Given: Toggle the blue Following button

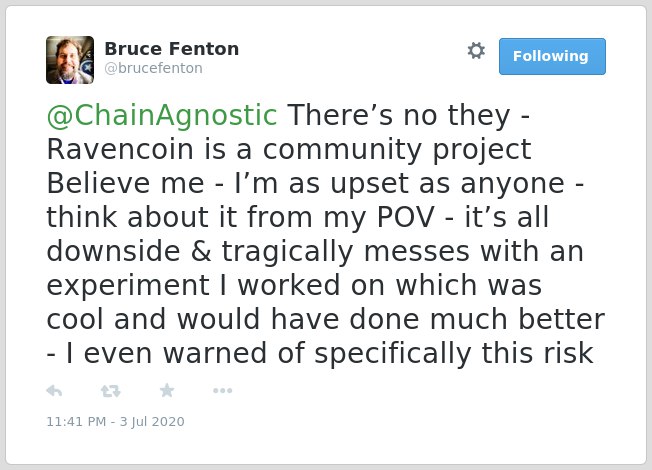Looking at the screenshot, I should click(552, 57).
